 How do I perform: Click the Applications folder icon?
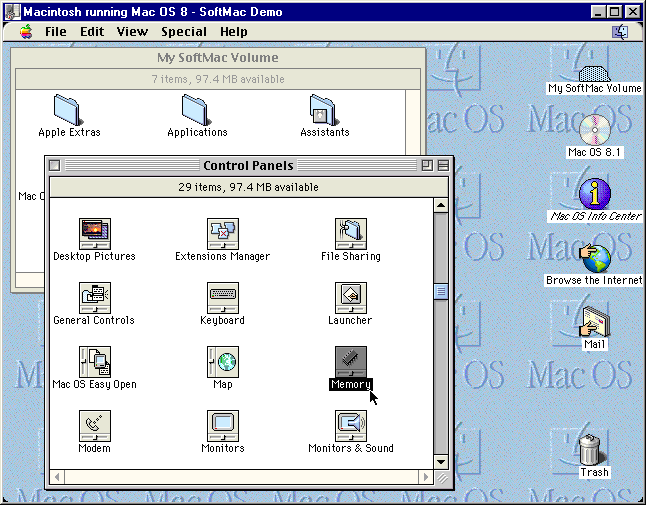[197, 110]
